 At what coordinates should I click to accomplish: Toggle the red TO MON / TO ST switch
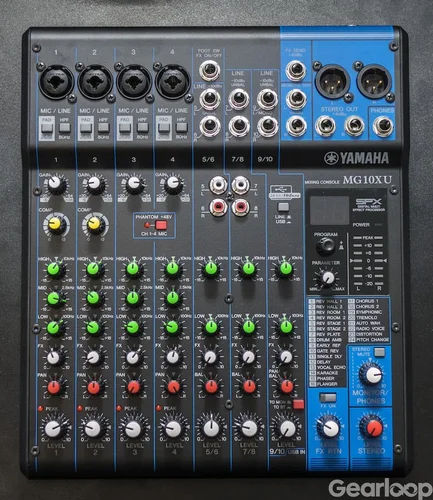tap(298, 404)
